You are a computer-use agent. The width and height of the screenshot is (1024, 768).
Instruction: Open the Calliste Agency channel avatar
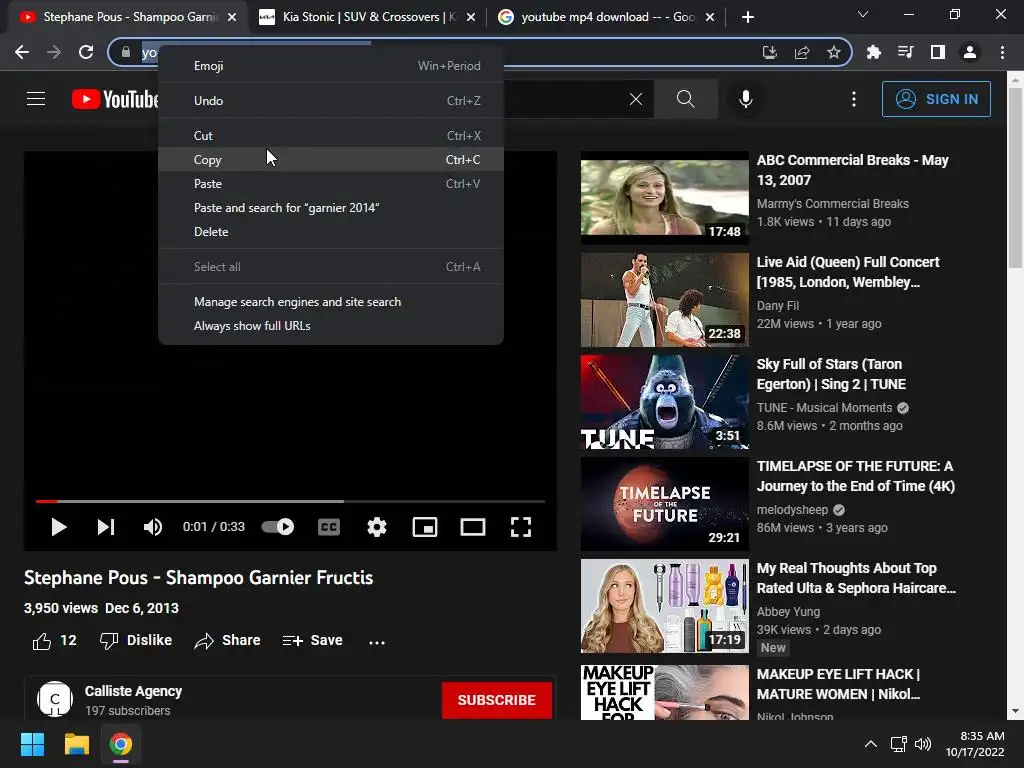coord(55,699)
